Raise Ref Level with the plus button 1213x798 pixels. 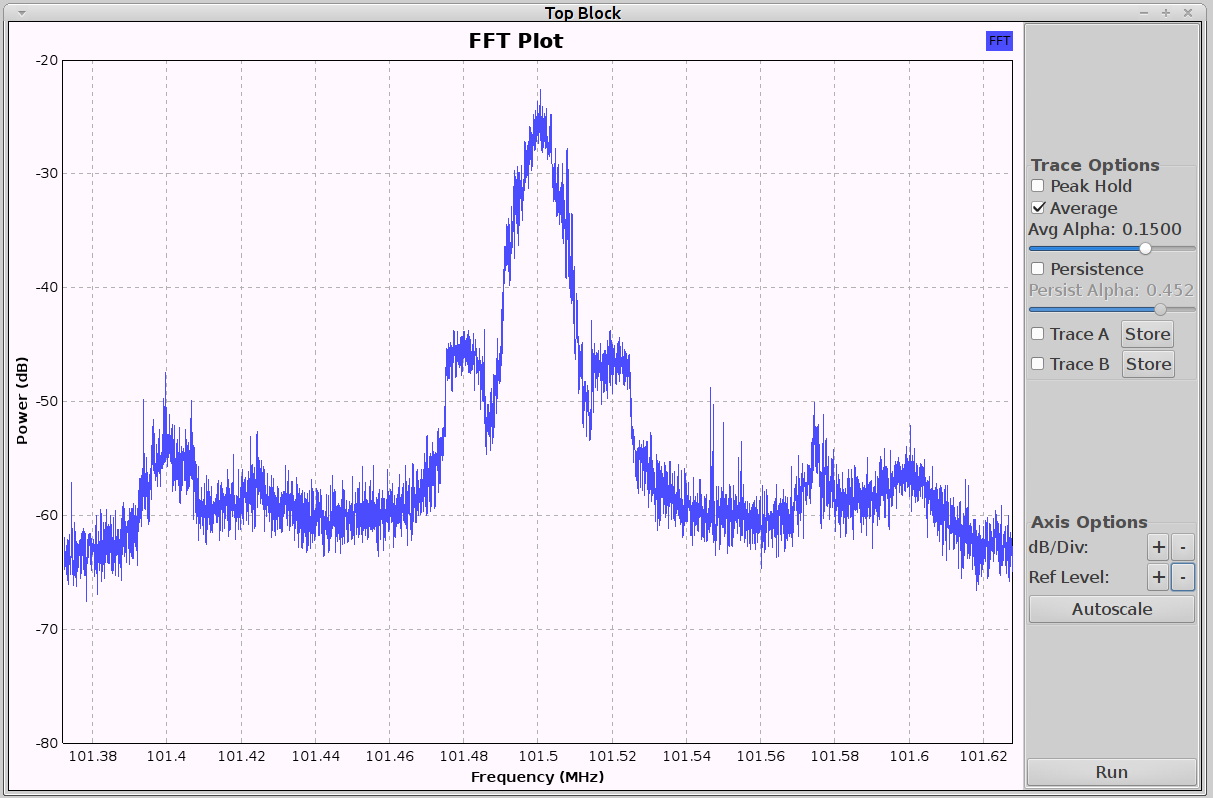[x=1157, y=577]
